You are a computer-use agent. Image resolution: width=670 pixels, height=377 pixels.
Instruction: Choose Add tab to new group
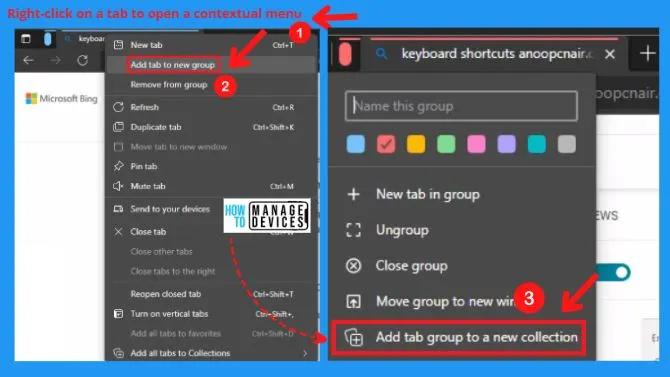173,65
